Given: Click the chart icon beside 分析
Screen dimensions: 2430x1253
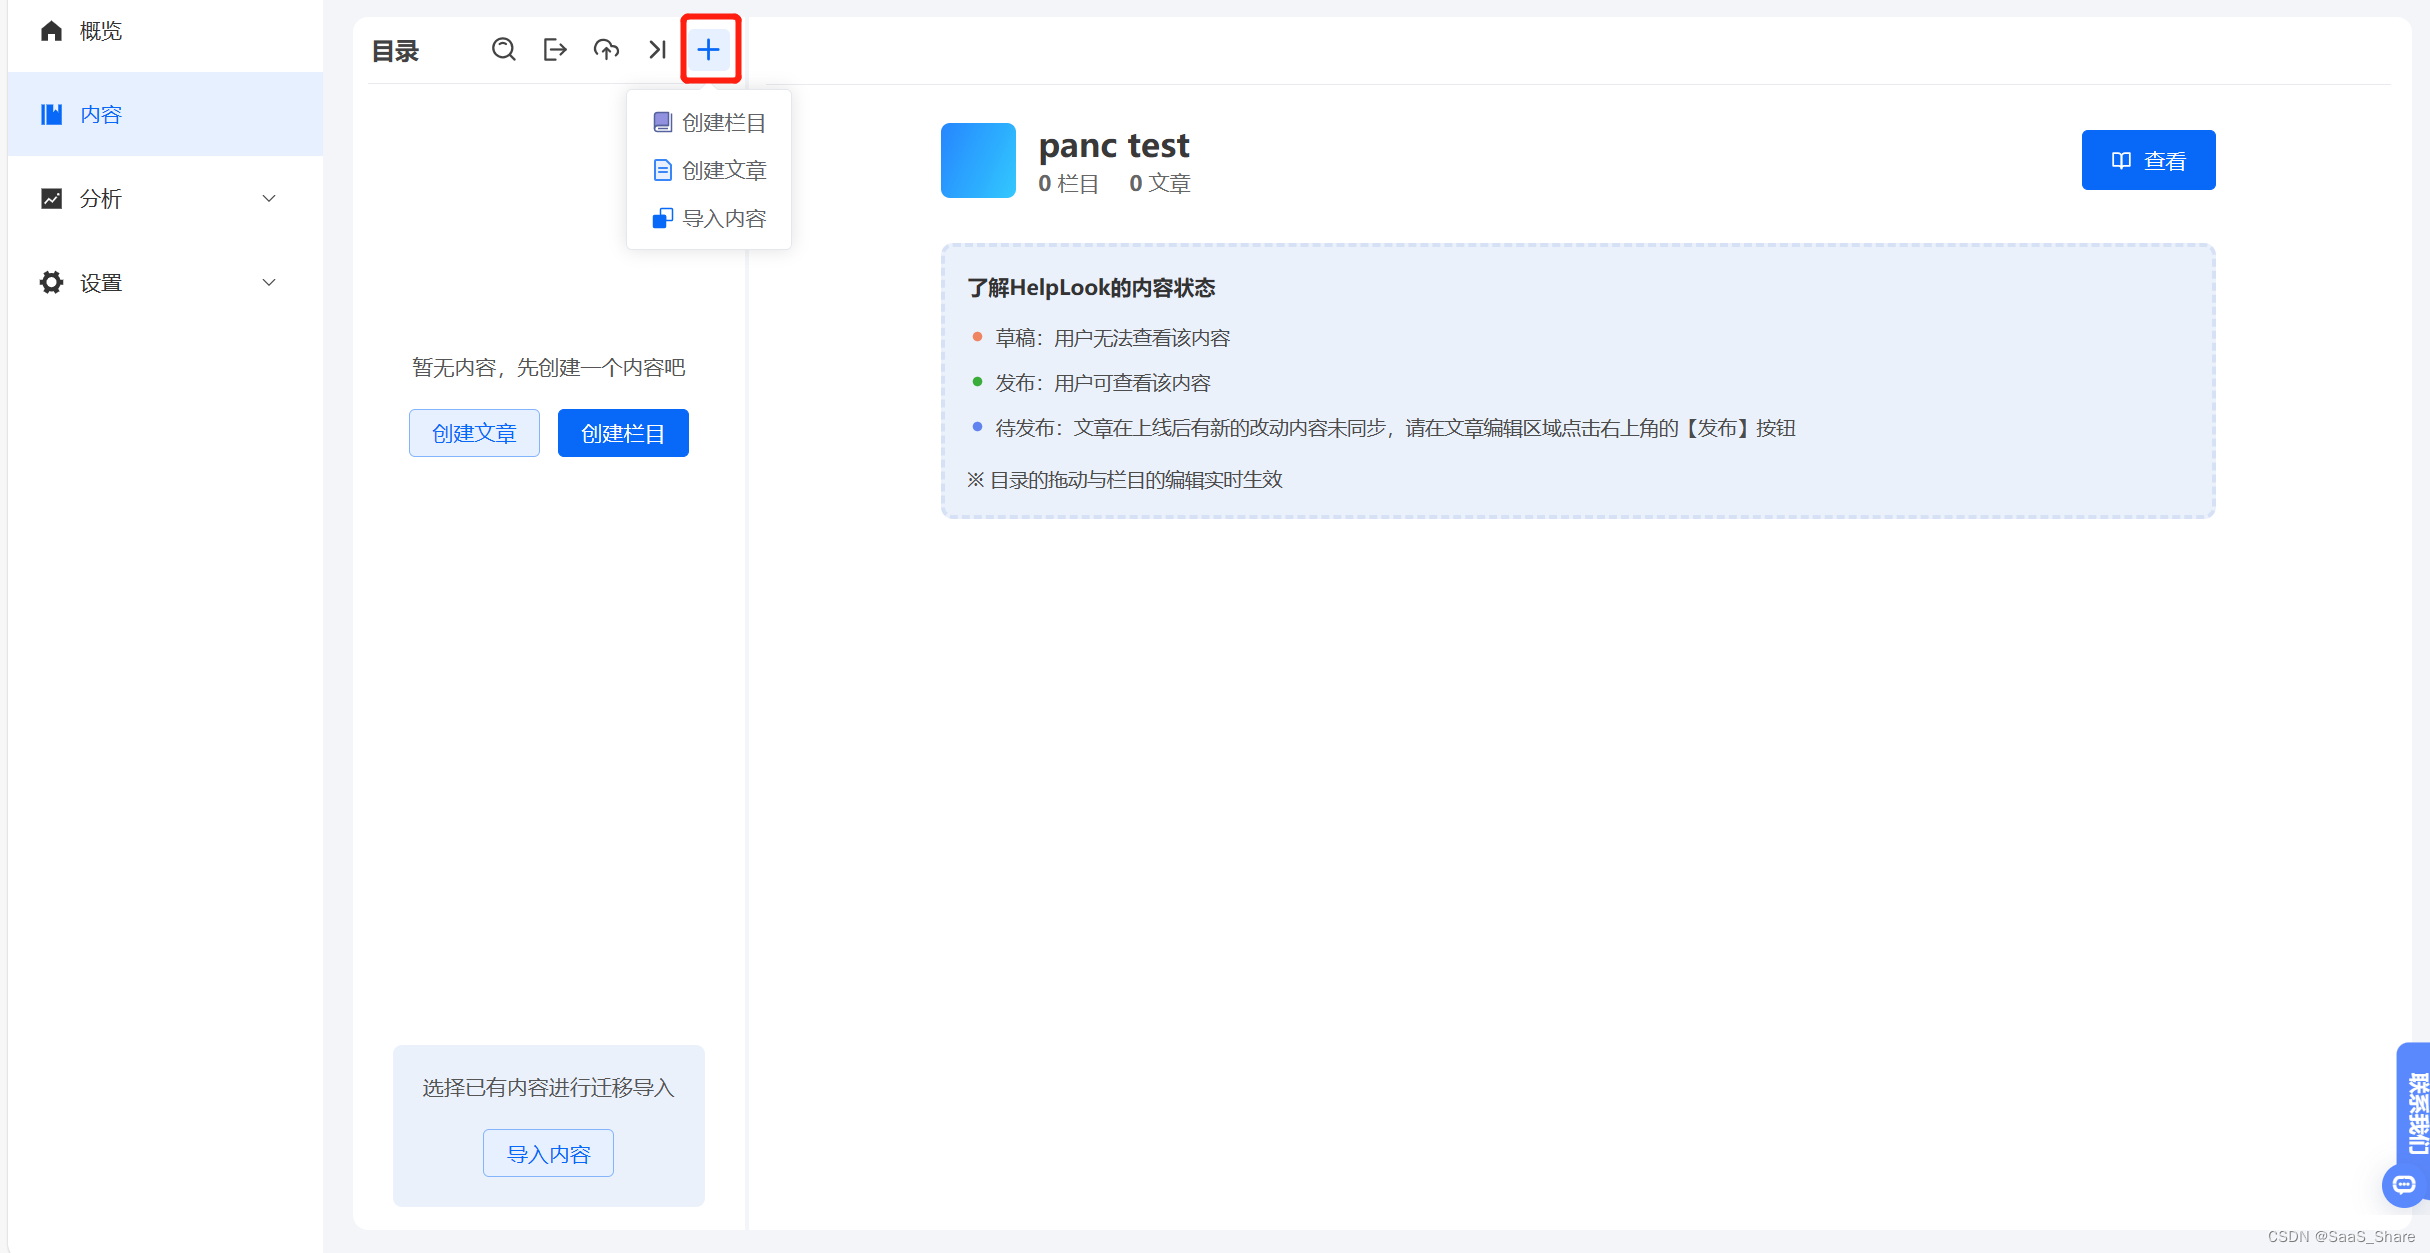Looking at the screenshot, I should click(51, 199).
